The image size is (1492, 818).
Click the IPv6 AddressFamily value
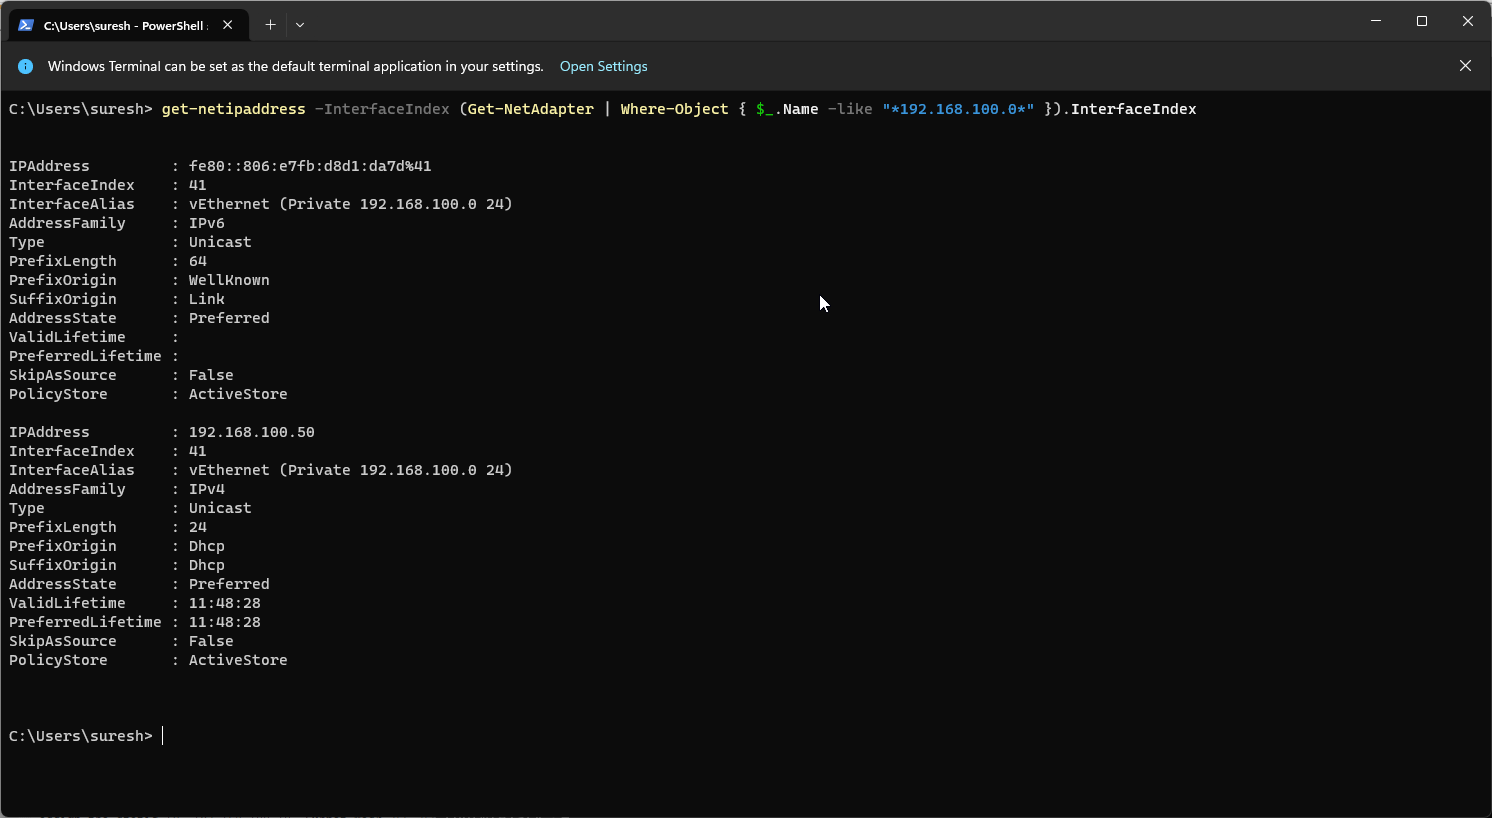pos(207,223)
